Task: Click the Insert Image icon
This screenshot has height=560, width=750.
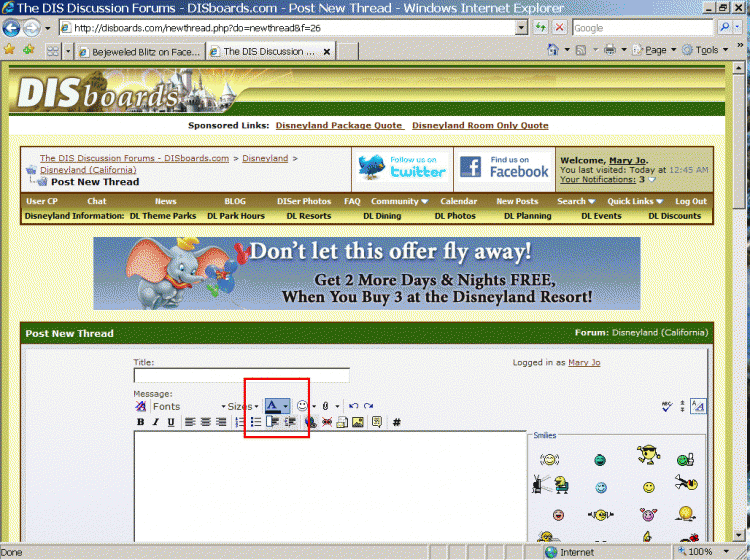Action: point(358,422)
